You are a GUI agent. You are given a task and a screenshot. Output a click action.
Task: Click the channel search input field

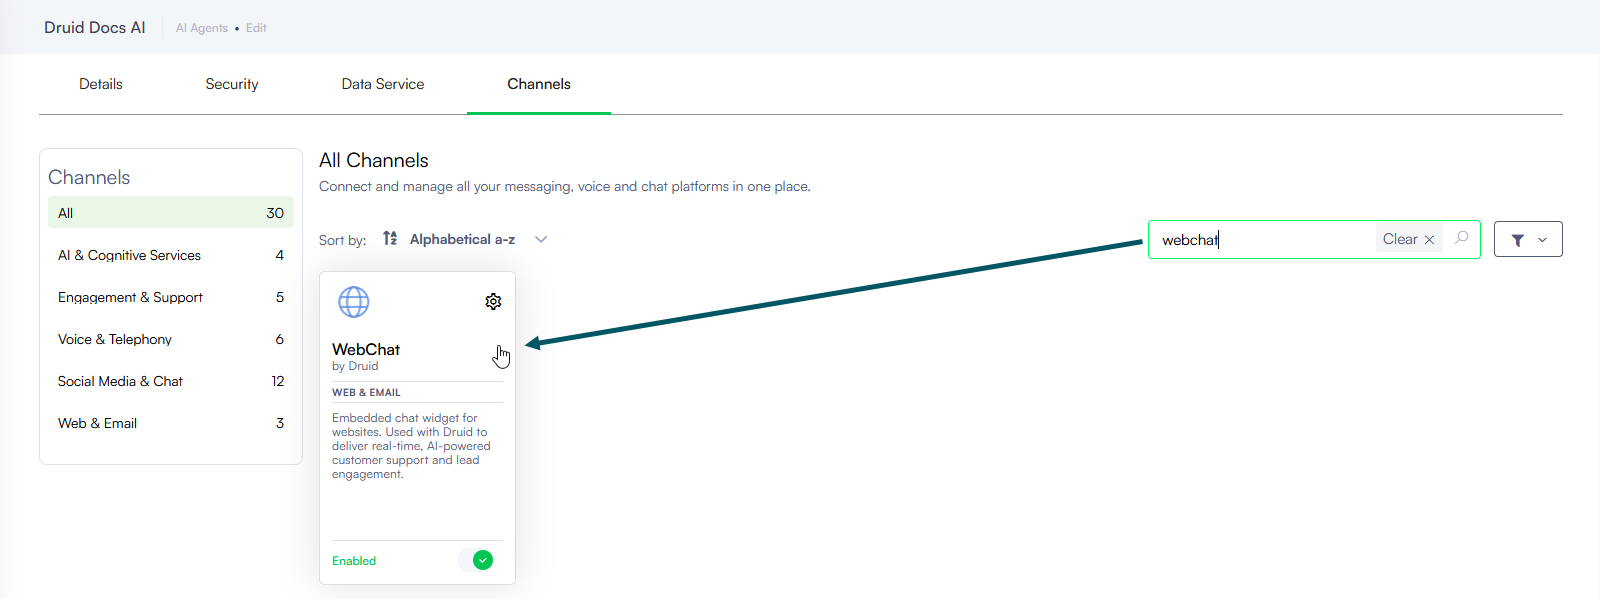[1260, 240]
